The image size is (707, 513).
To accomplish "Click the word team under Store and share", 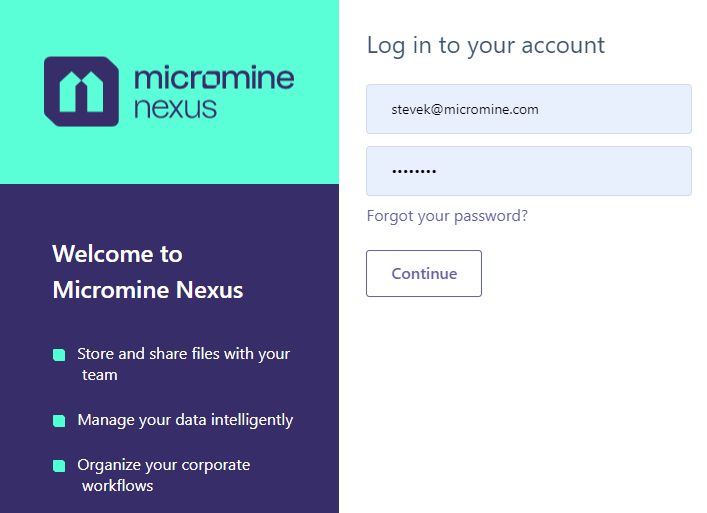I will (100, 375).
